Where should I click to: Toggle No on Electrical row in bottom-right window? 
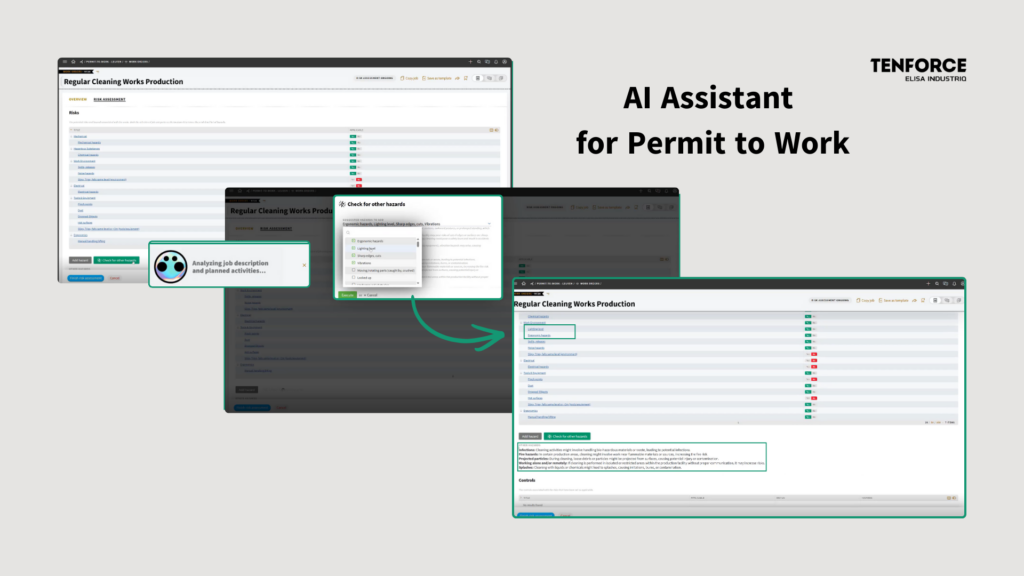[814, 360]
